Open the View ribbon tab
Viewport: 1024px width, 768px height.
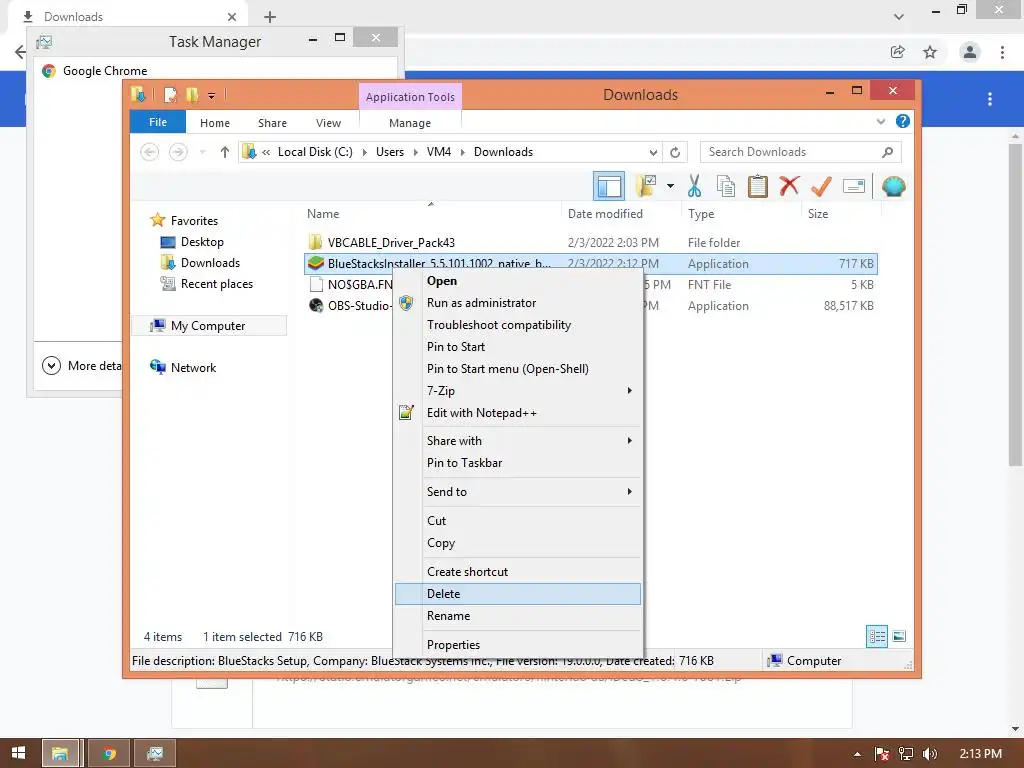pyautogui.click(x=328, y=123)
